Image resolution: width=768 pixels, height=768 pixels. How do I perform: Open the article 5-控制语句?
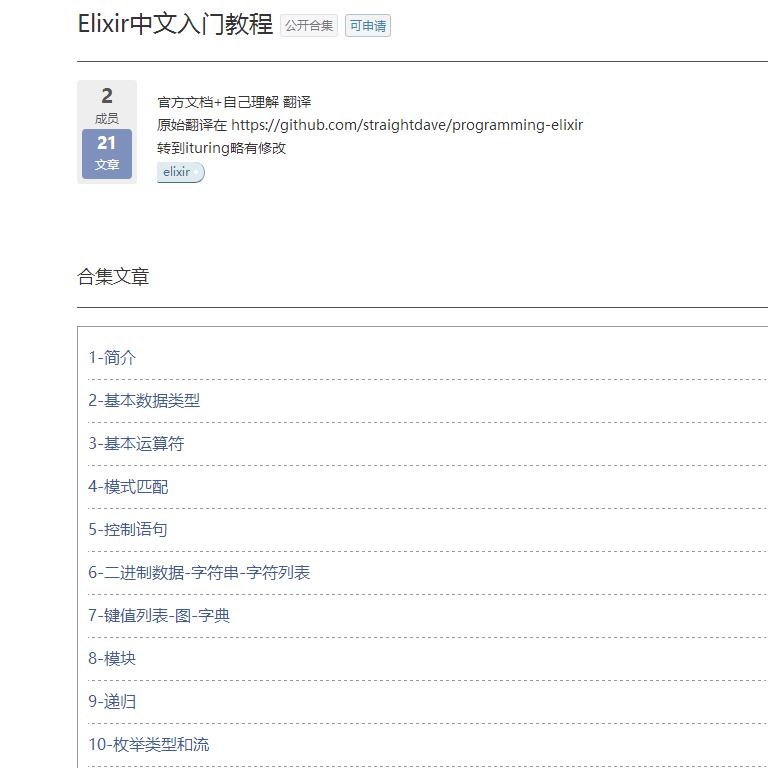pyautogui.click(x=128, y=530)
